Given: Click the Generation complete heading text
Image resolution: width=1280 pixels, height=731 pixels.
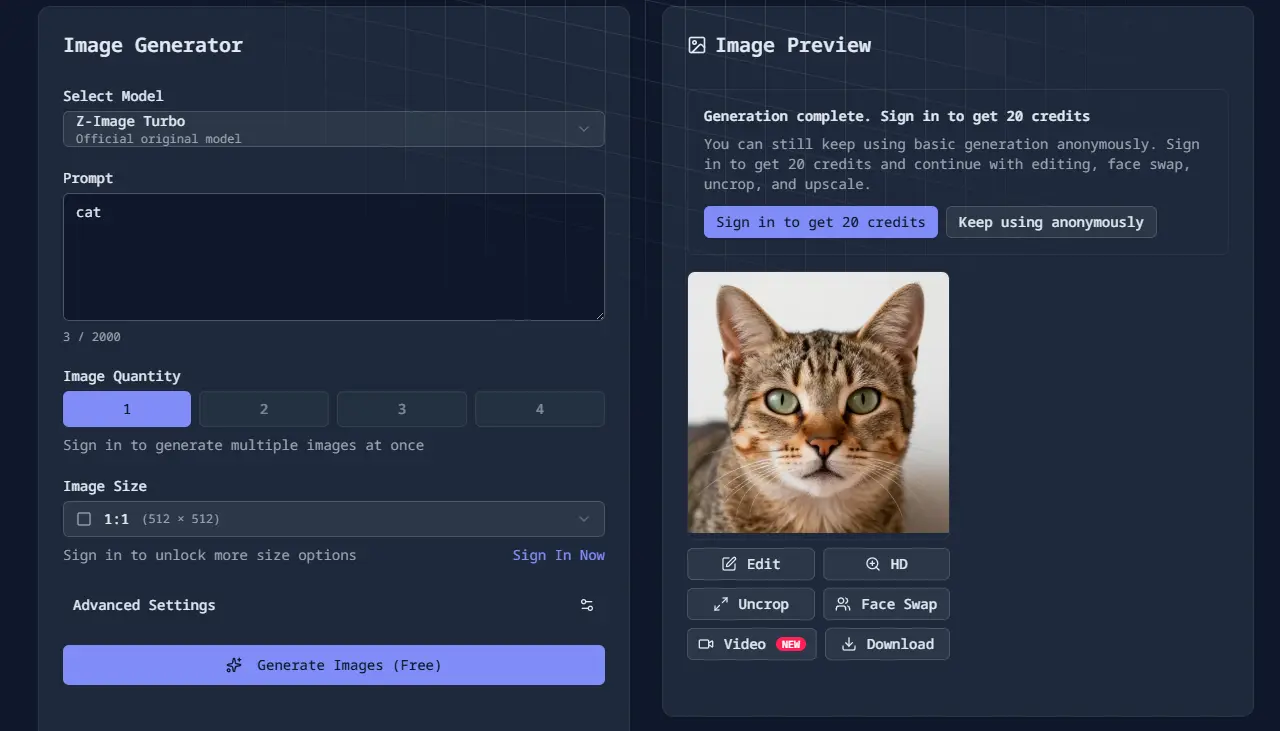Looking at the screenshot, I should pyautogui.click(x=897, y=116).
